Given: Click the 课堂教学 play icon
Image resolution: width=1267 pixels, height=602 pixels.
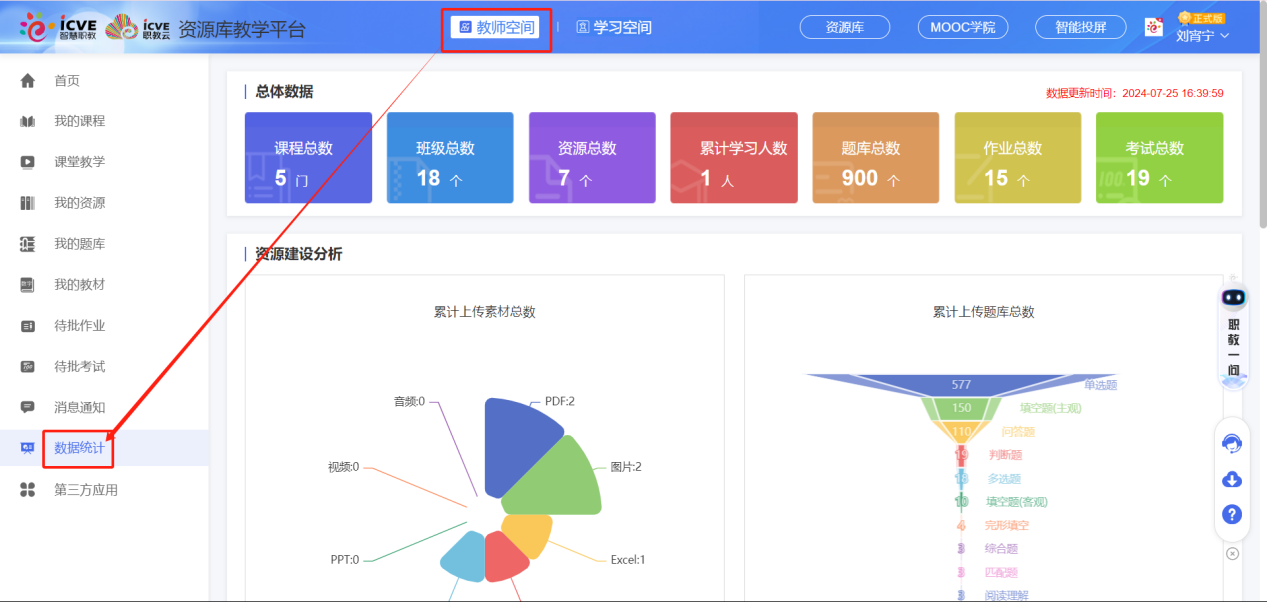Looking at the screenshot, I should (28, 162).
